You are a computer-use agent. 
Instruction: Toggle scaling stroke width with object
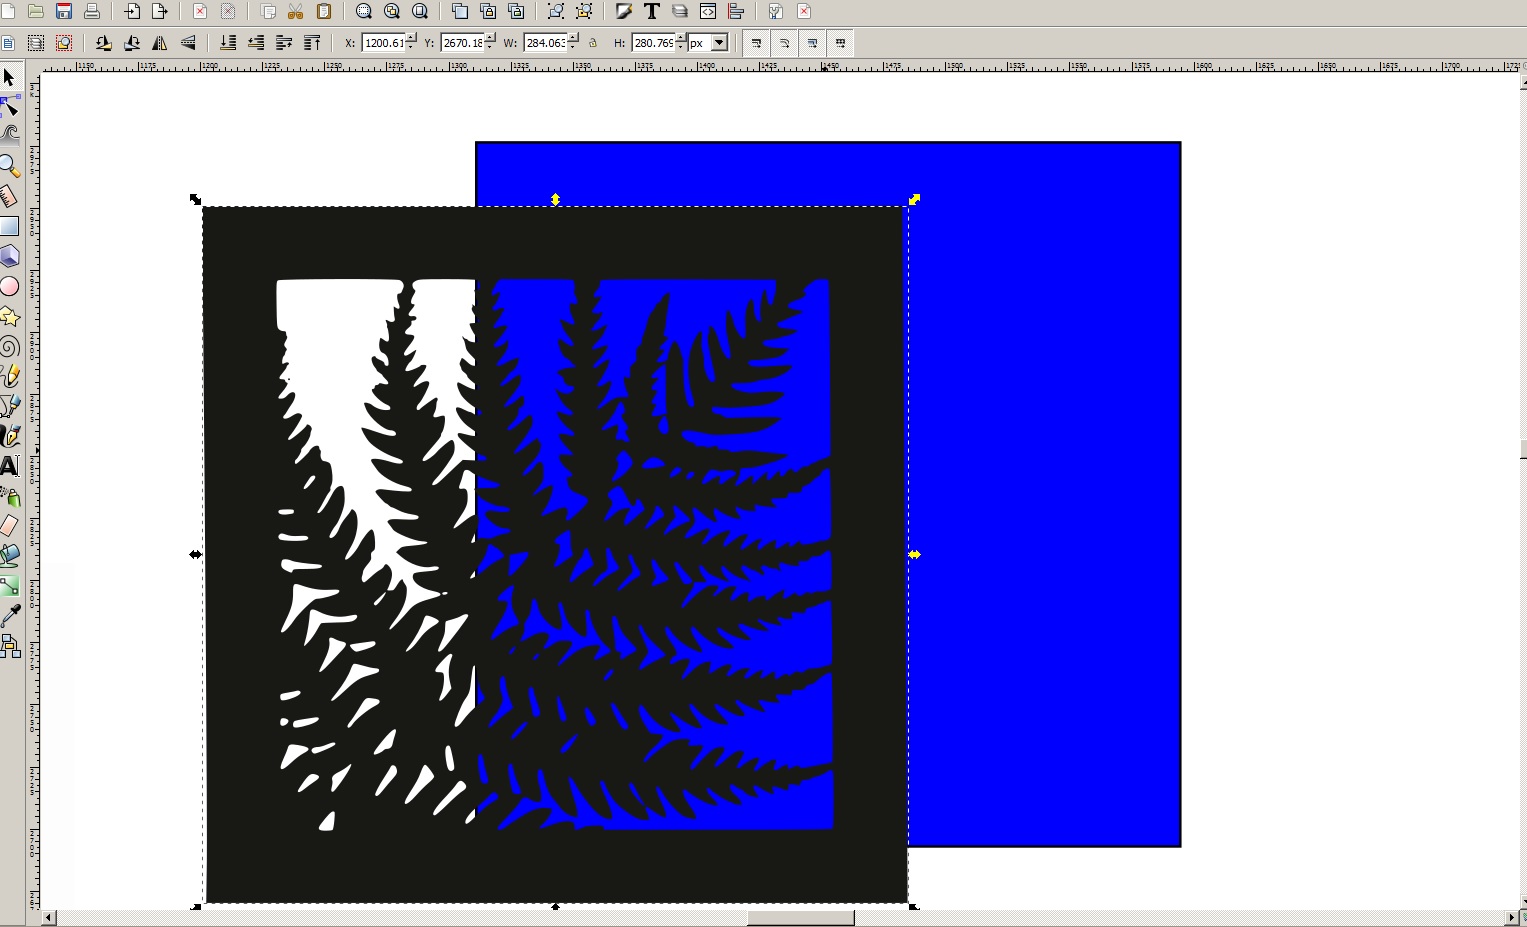(x=757, y=43)
